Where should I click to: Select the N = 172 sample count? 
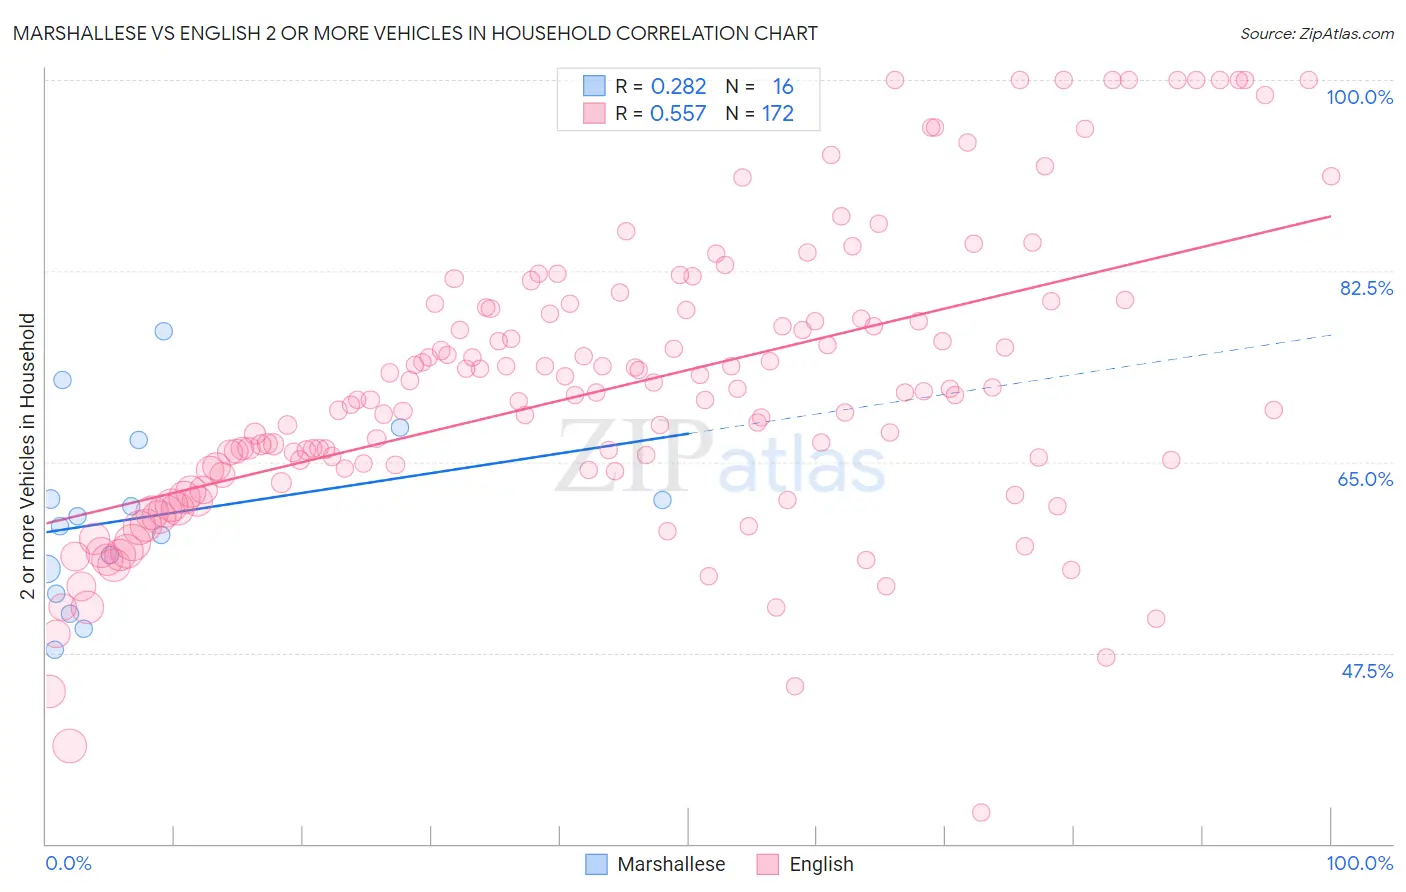point(760,113)
